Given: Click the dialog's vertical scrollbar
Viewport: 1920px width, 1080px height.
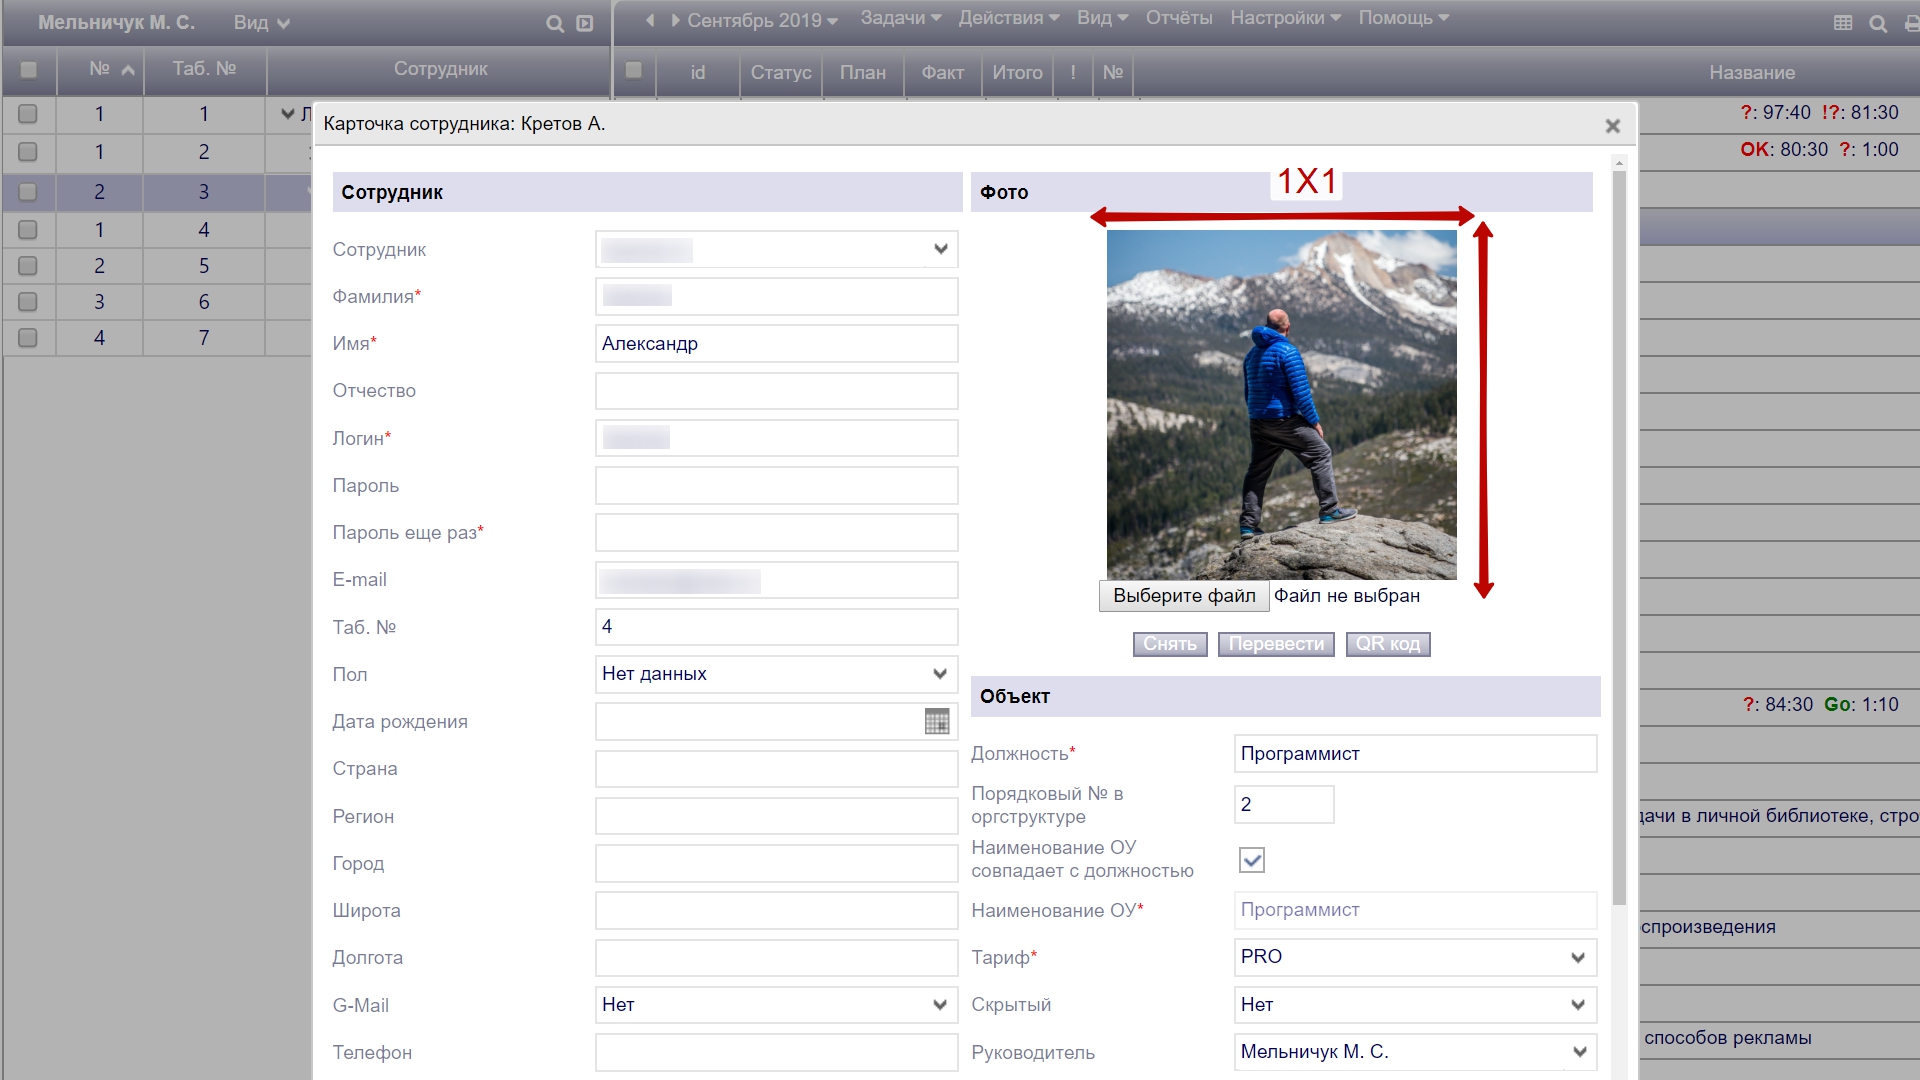Looking at the screenshot, I should (x=1619, y=540).
